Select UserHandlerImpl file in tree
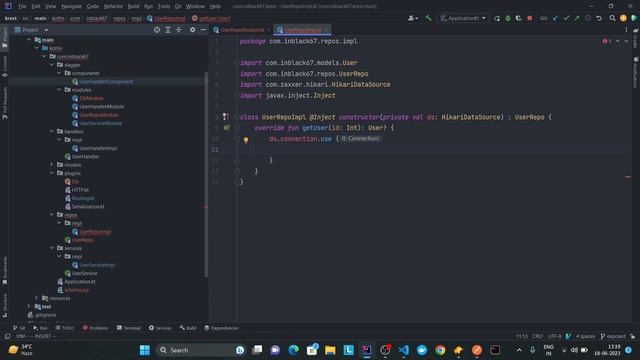The height and width of the screenshot is (360, 640). 98,148
